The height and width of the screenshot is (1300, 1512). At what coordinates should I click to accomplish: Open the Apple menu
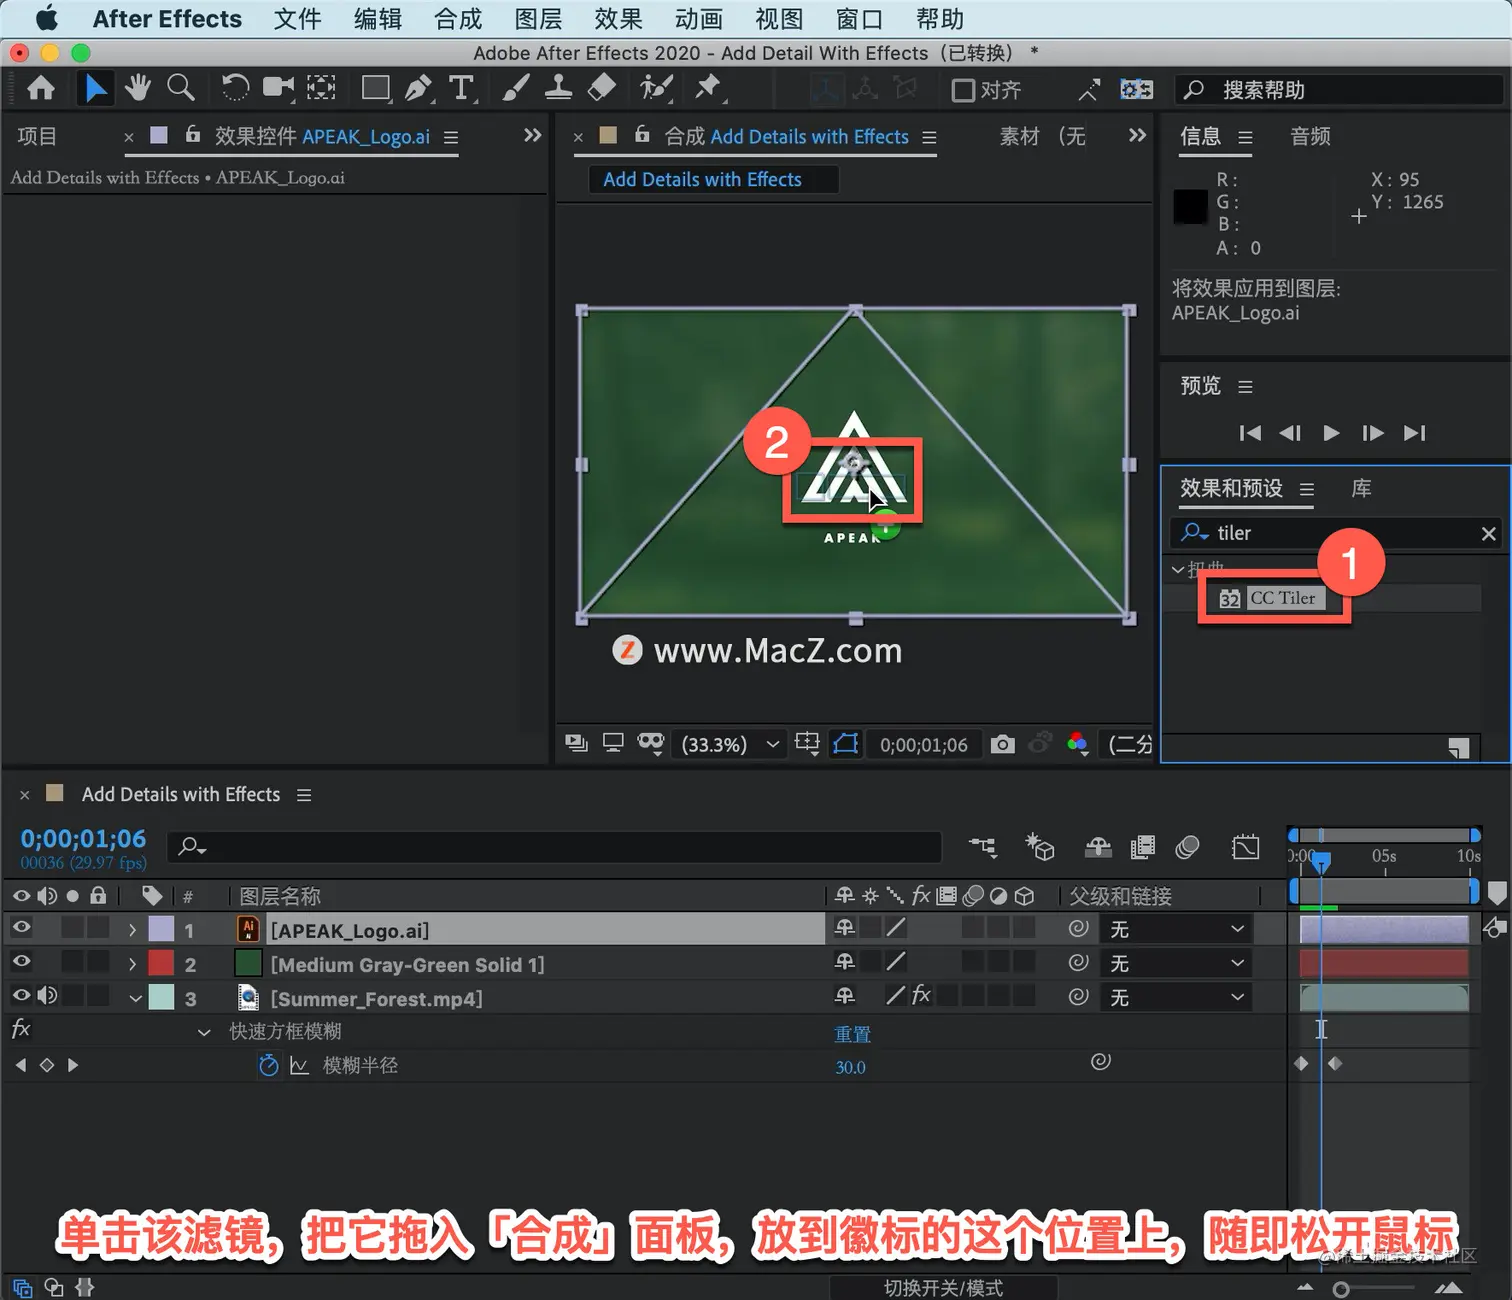pyautogui.click(x=46, y=19)
